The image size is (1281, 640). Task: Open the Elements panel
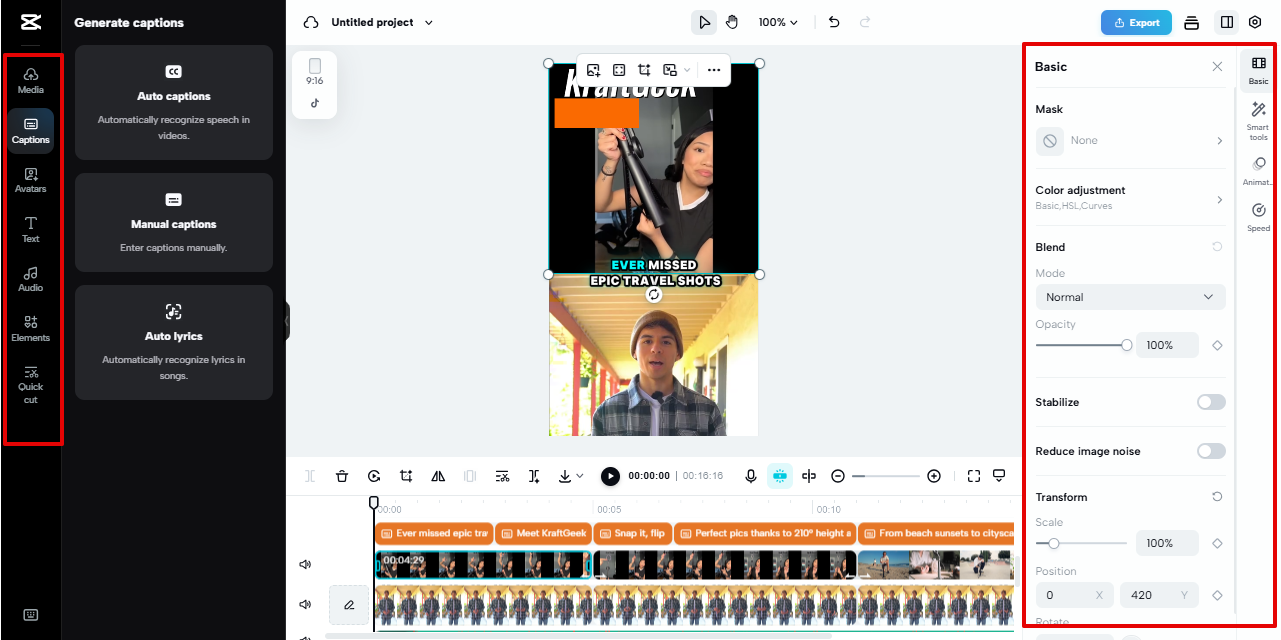click(x=30, y=329)
